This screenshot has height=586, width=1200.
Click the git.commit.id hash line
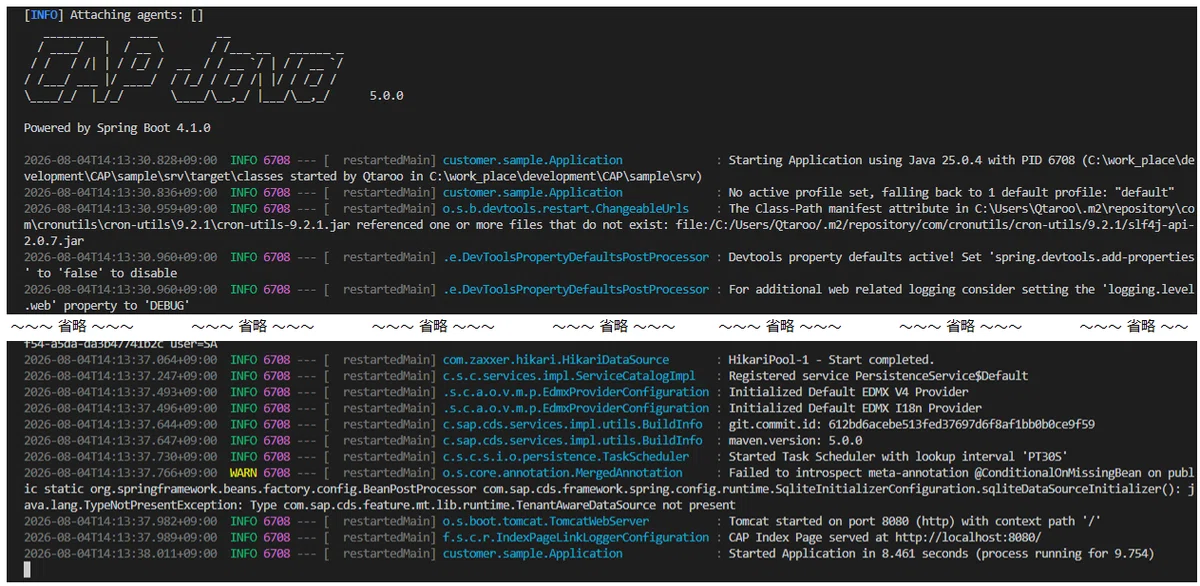click(912, 424)
